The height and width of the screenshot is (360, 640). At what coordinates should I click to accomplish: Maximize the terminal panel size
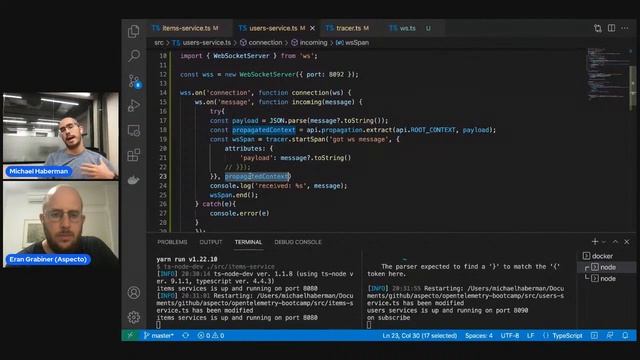point(615,242)
